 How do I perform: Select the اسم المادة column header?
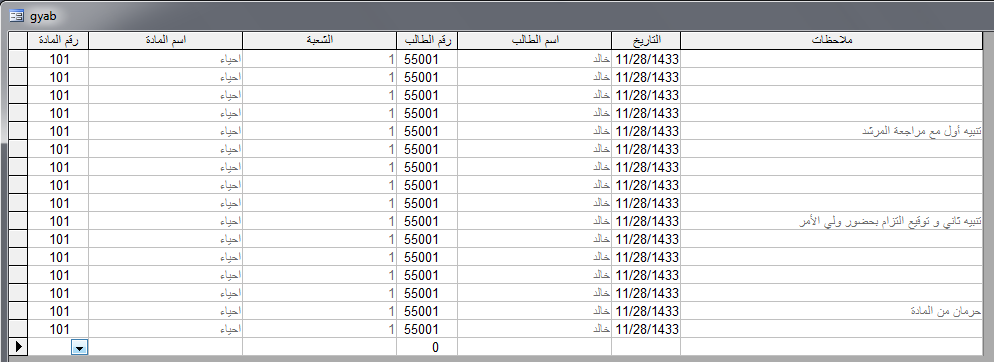click(165, 40)
